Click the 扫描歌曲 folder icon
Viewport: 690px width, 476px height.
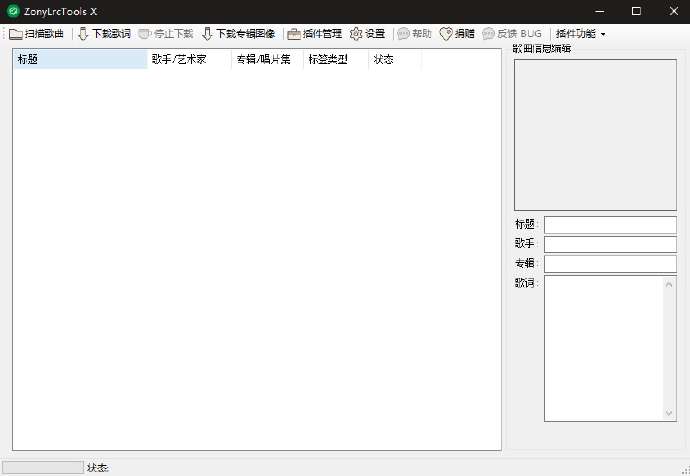pos(16,34)
